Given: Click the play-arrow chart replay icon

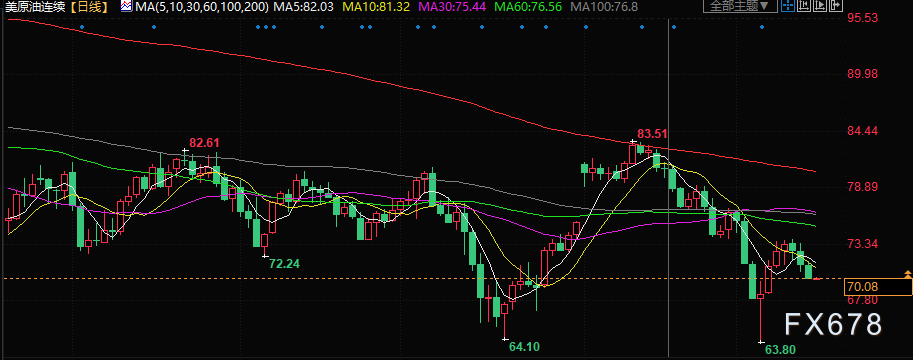Looking at the screenshot, I should 820,5.
